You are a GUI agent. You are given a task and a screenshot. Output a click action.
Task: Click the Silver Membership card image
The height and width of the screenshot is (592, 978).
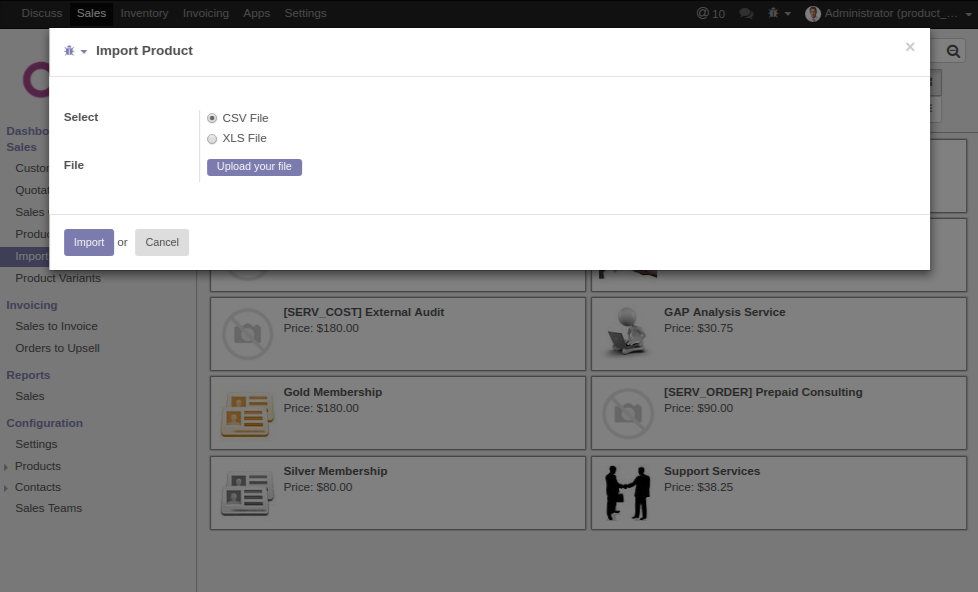[246, 493]
